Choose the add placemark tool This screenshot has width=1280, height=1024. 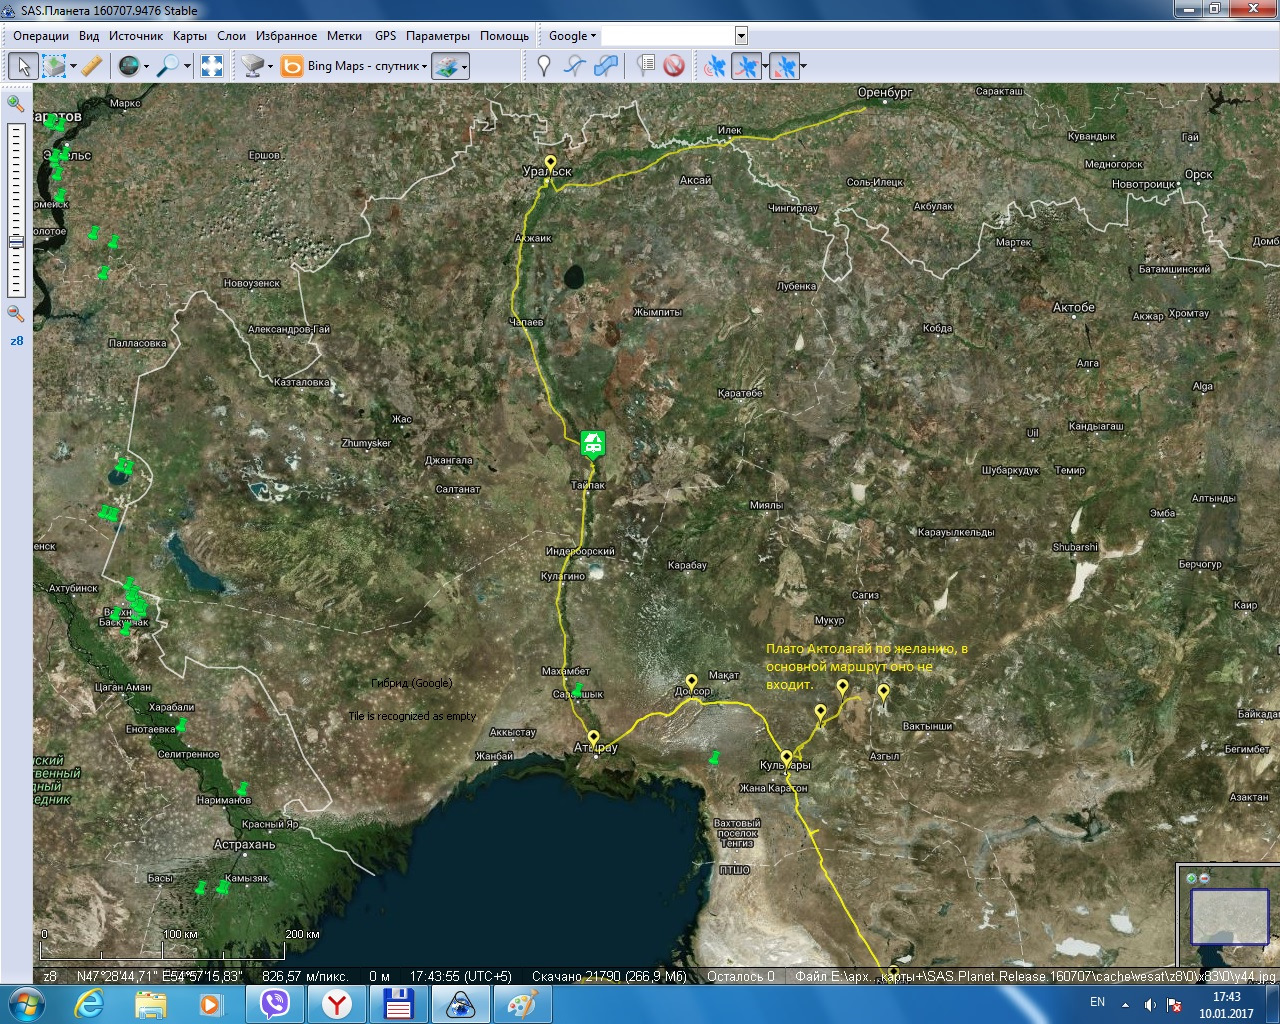pos(544,66)
